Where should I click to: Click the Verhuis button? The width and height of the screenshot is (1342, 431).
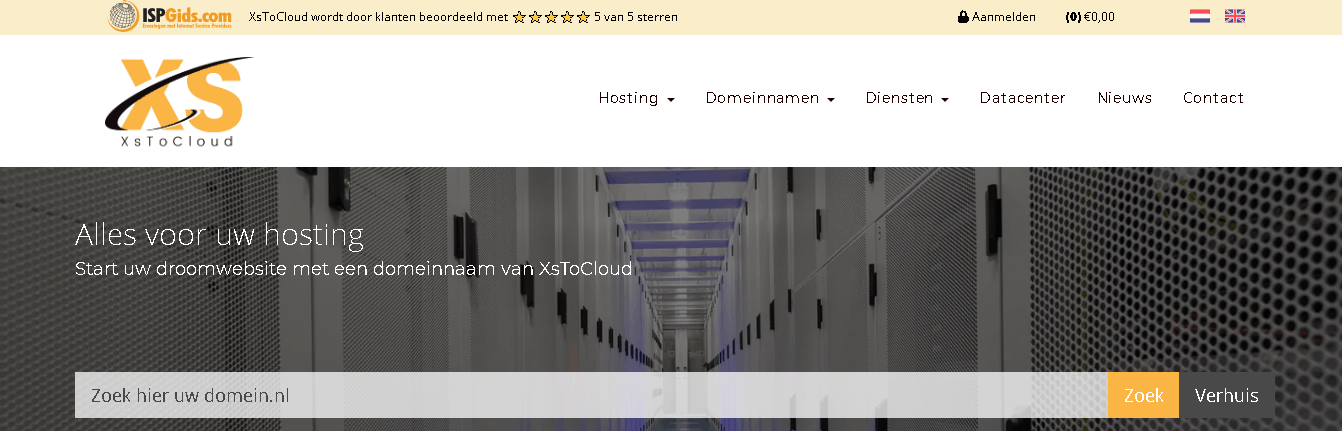tap(1226, 395)
